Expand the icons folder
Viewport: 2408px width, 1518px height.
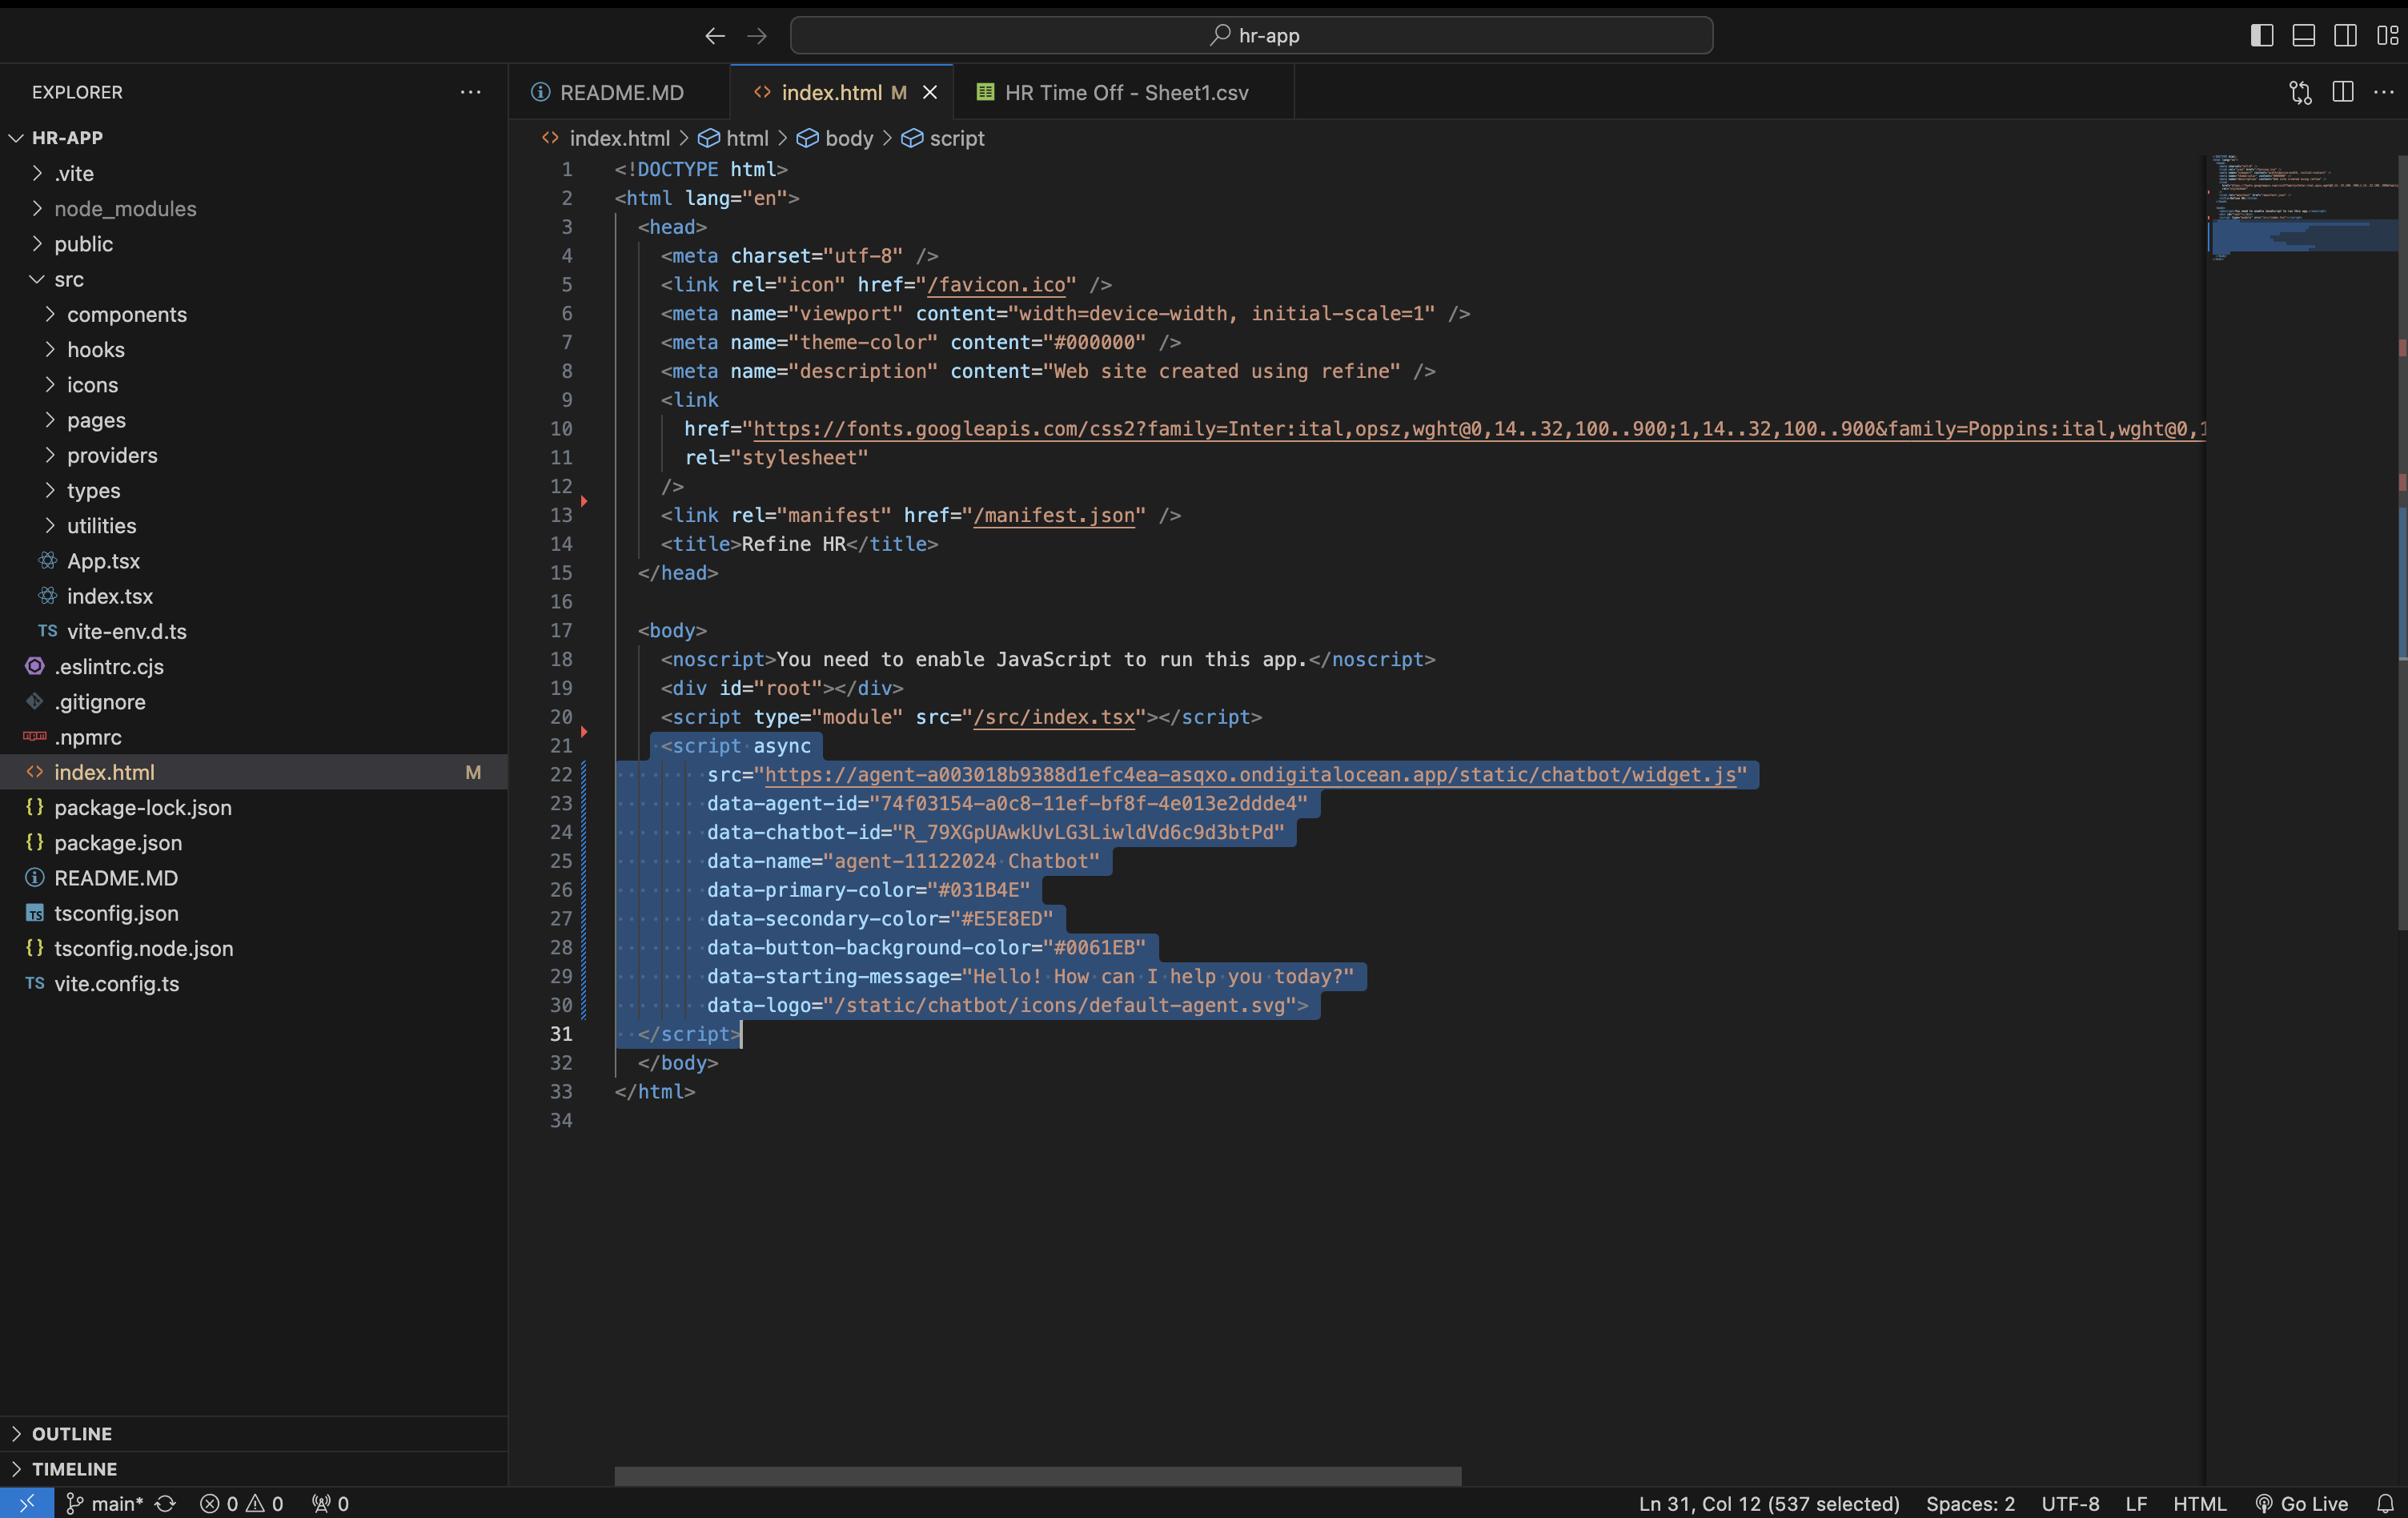pyautogui.click(x=254, y=385)
